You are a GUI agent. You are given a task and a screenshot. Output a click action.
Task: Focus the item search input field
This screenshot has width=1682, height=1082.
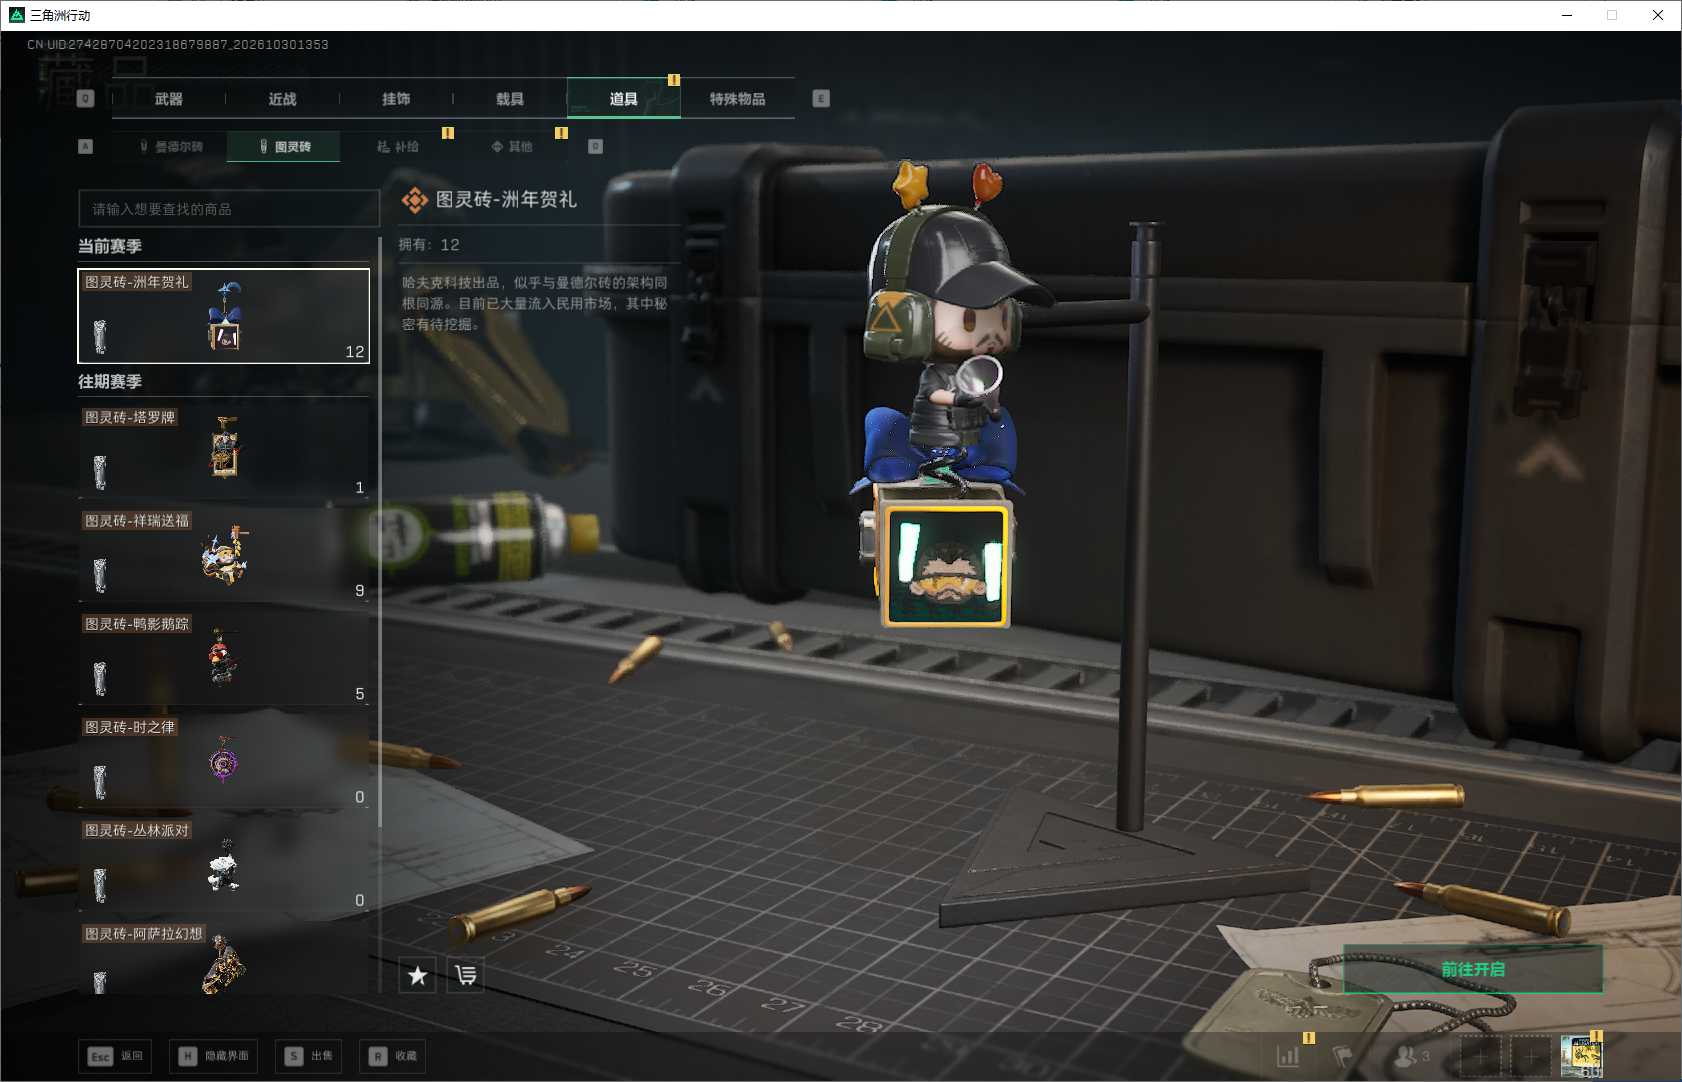click(x=229, y=209)
